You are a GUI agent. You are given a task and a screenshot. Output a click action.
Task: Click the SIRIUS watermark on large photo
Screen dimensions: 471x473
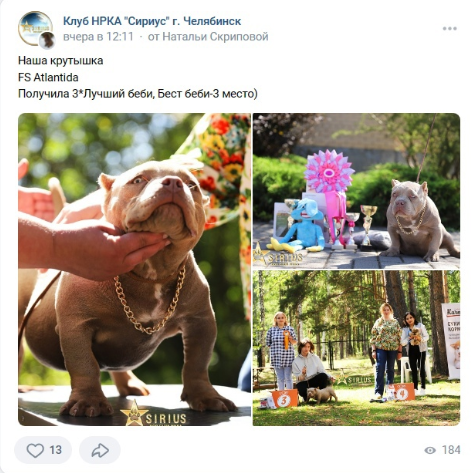click(154, 415)
